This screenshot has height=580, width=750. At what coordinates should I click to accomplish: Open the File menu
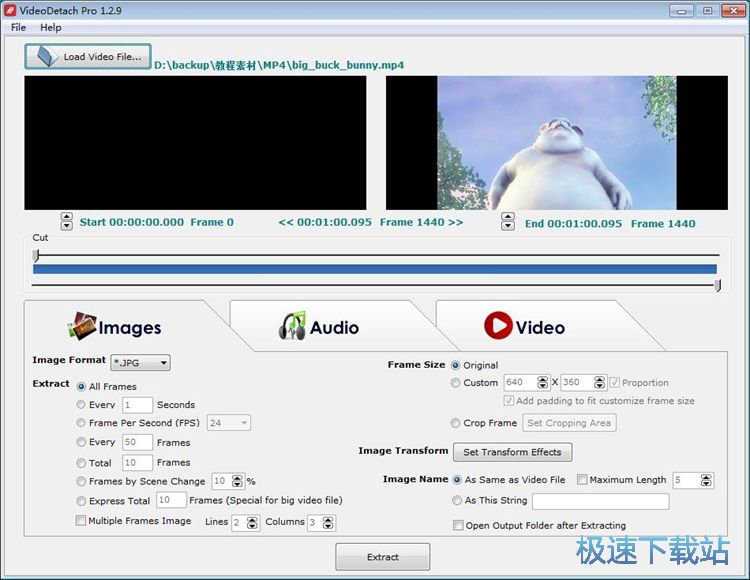tap(18, 27)
